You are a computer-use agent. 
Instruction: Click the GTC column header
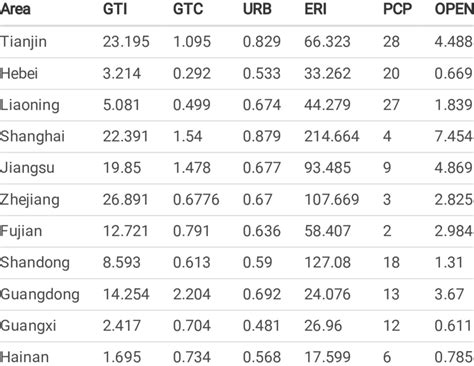[x=188, y=9]
